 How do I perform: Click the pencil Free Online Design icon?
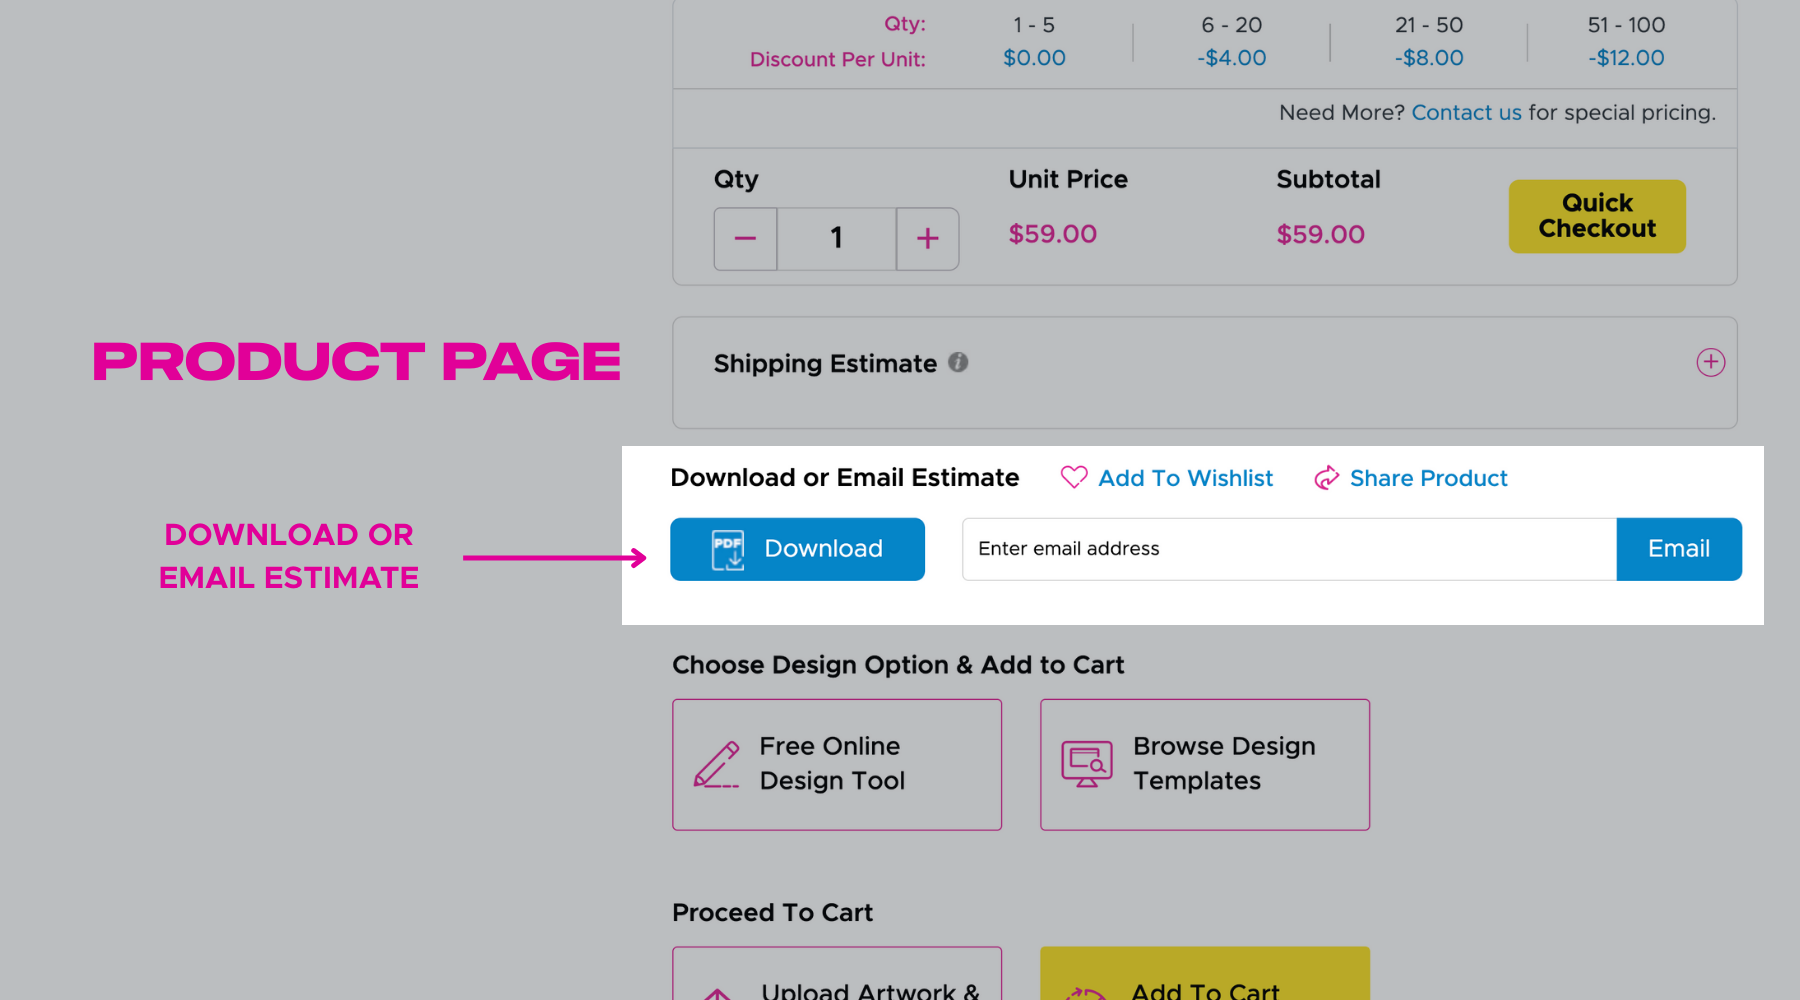(x=717, y=765)
